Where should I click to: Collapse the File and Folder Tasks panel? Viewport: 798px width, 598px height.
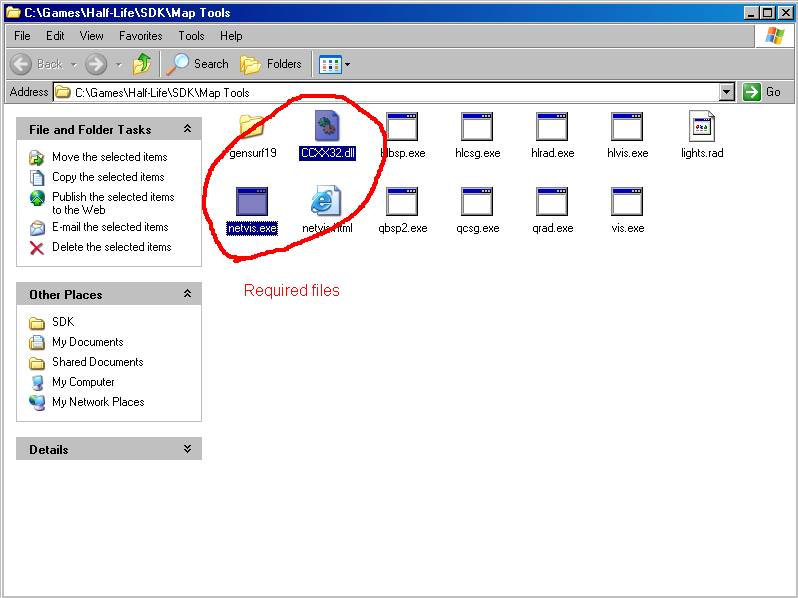click(x=187, y=129)
